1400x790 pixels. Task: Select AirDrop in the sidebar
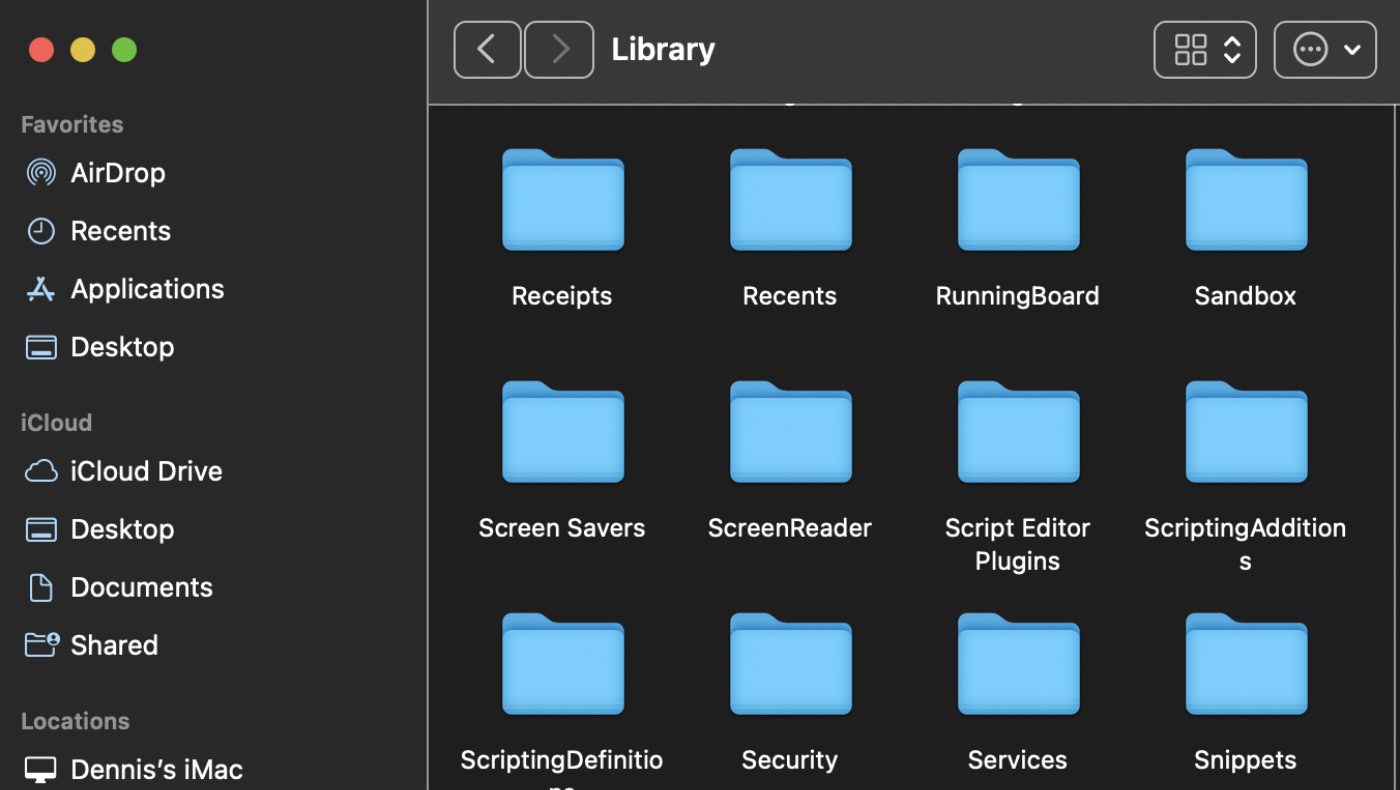coord(117,173)
